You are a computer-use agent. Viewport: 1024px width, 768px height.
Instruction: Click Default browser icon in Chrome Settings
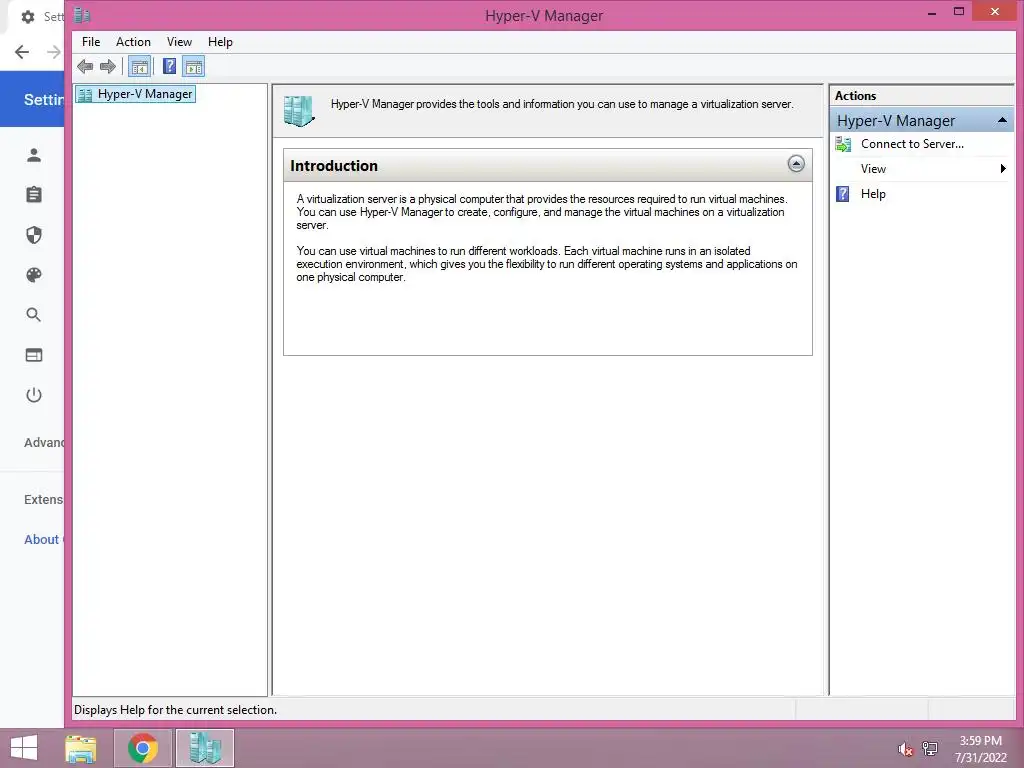(x=34, y=355)
